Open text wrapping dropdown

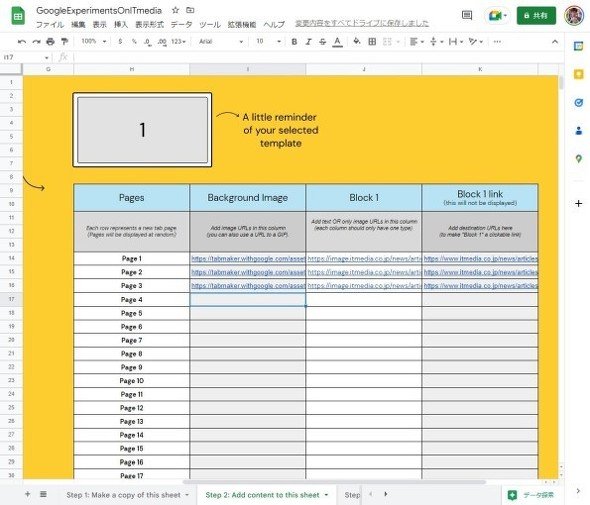456,42
